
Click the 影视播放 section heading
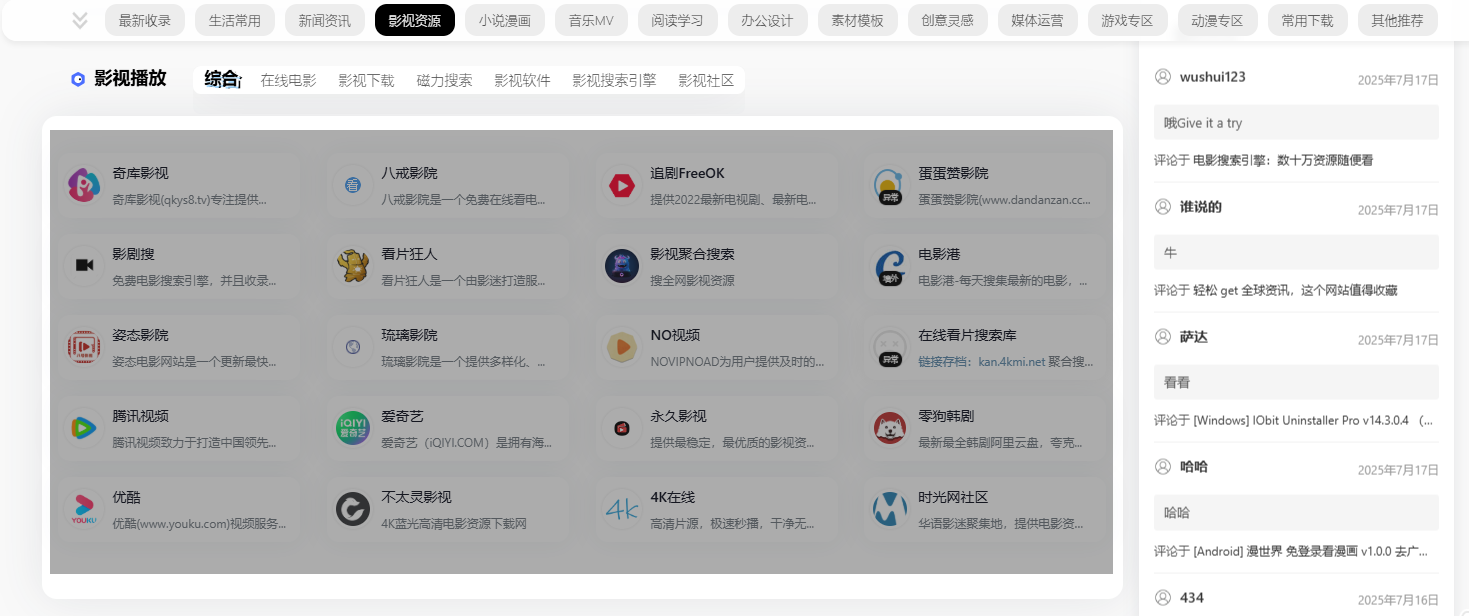tap(130, 79)
